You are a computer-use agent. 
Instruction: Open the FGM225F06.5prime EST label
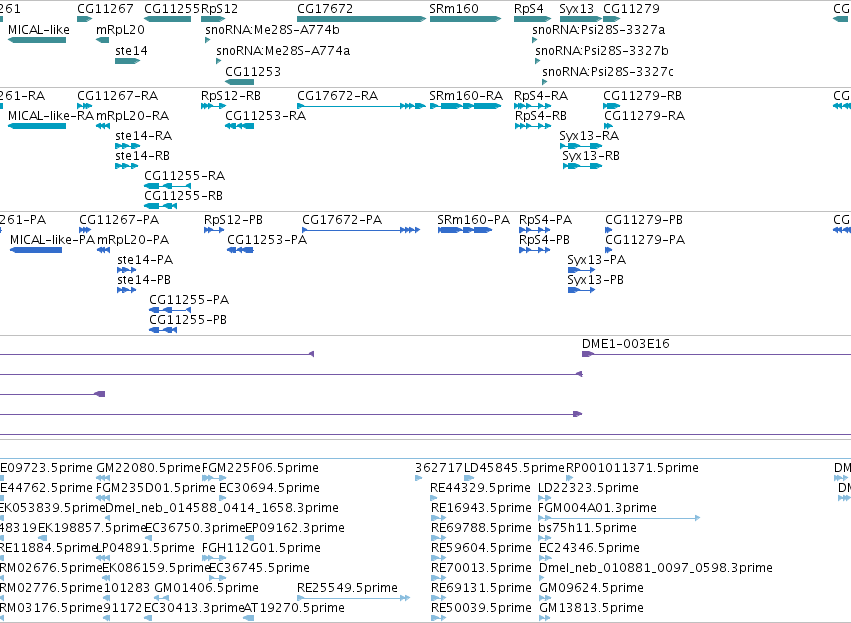pyautogui.click(x=260, y=467)
